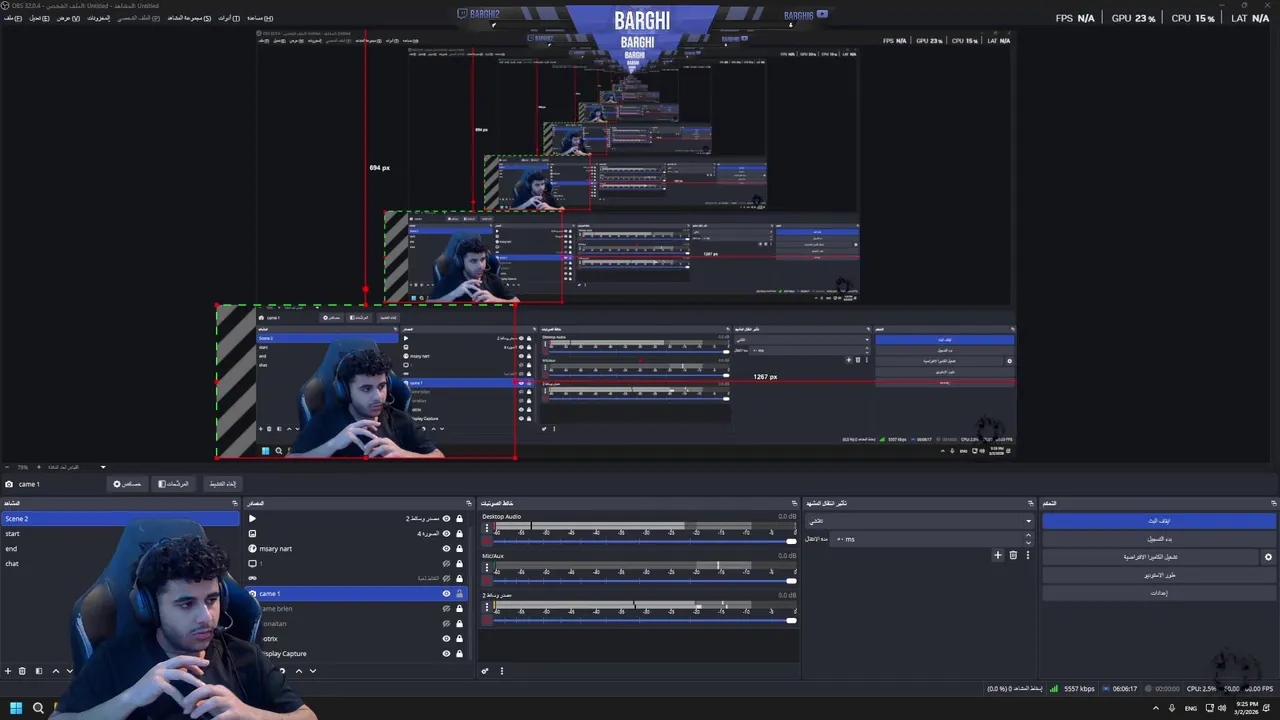Move selected source up in Sources toolbar

pyautogui.click(x=298, y=671)
